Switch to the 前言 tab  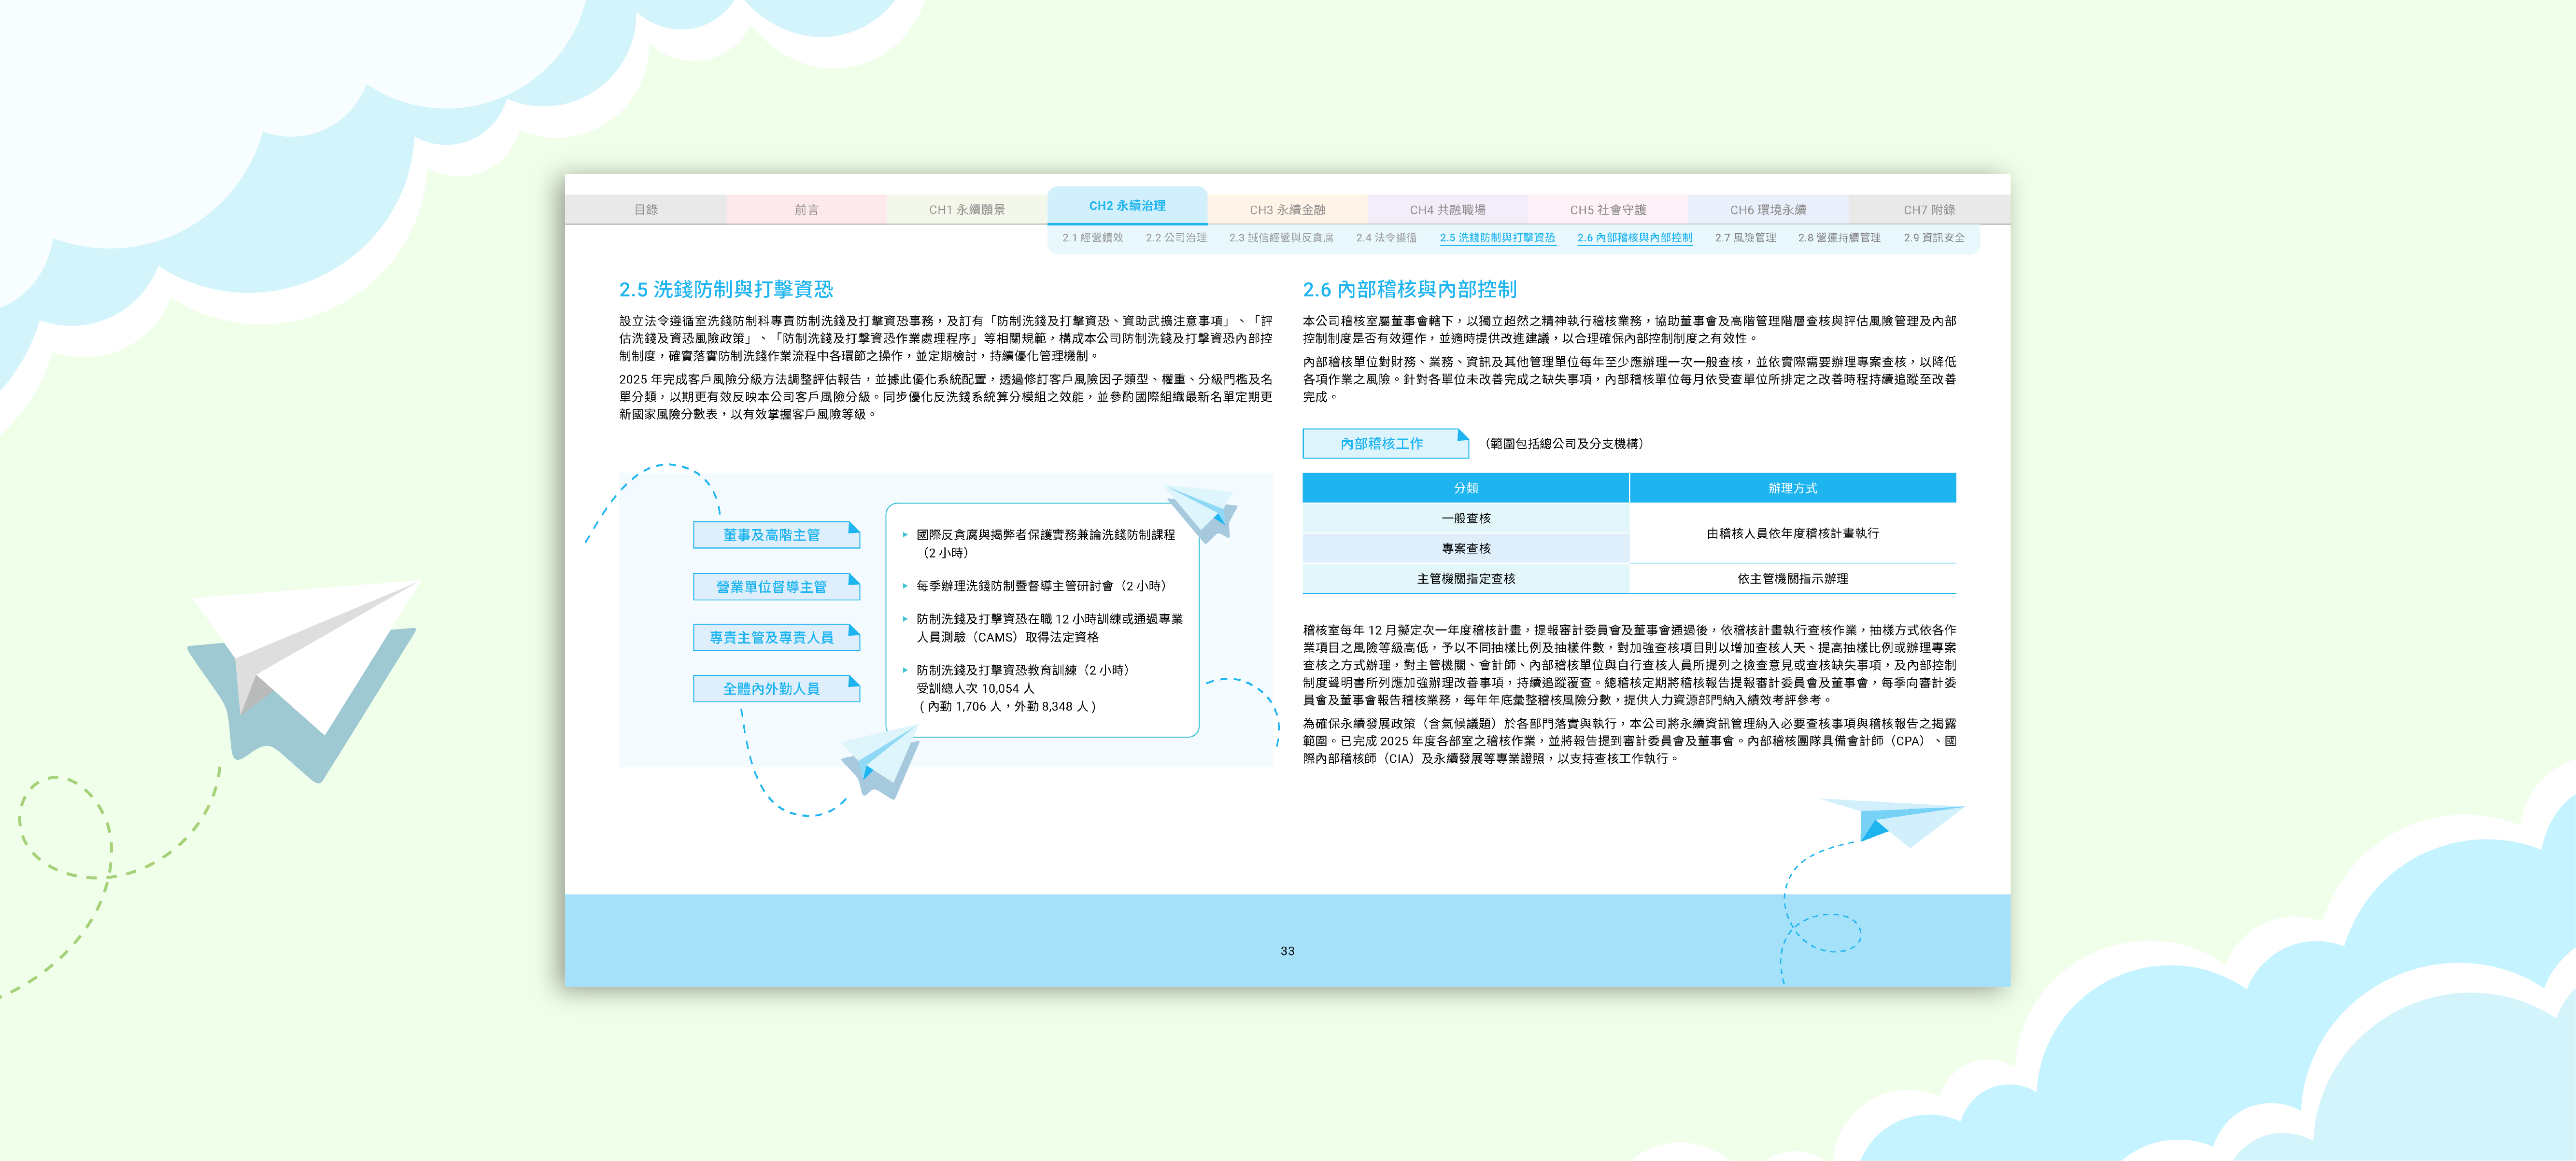coord(806,209)
